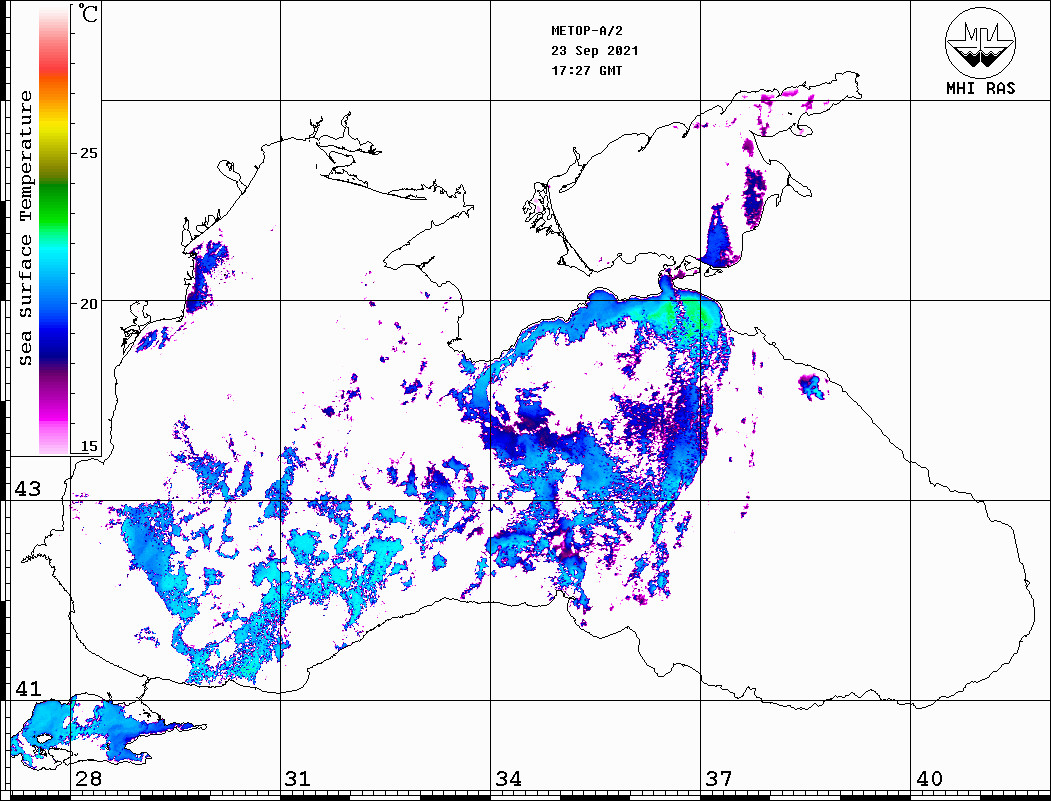Viewport: 1051px width, 801px height.
Task: Click the 'MHI RAS' label text
Action: [980, 88]
